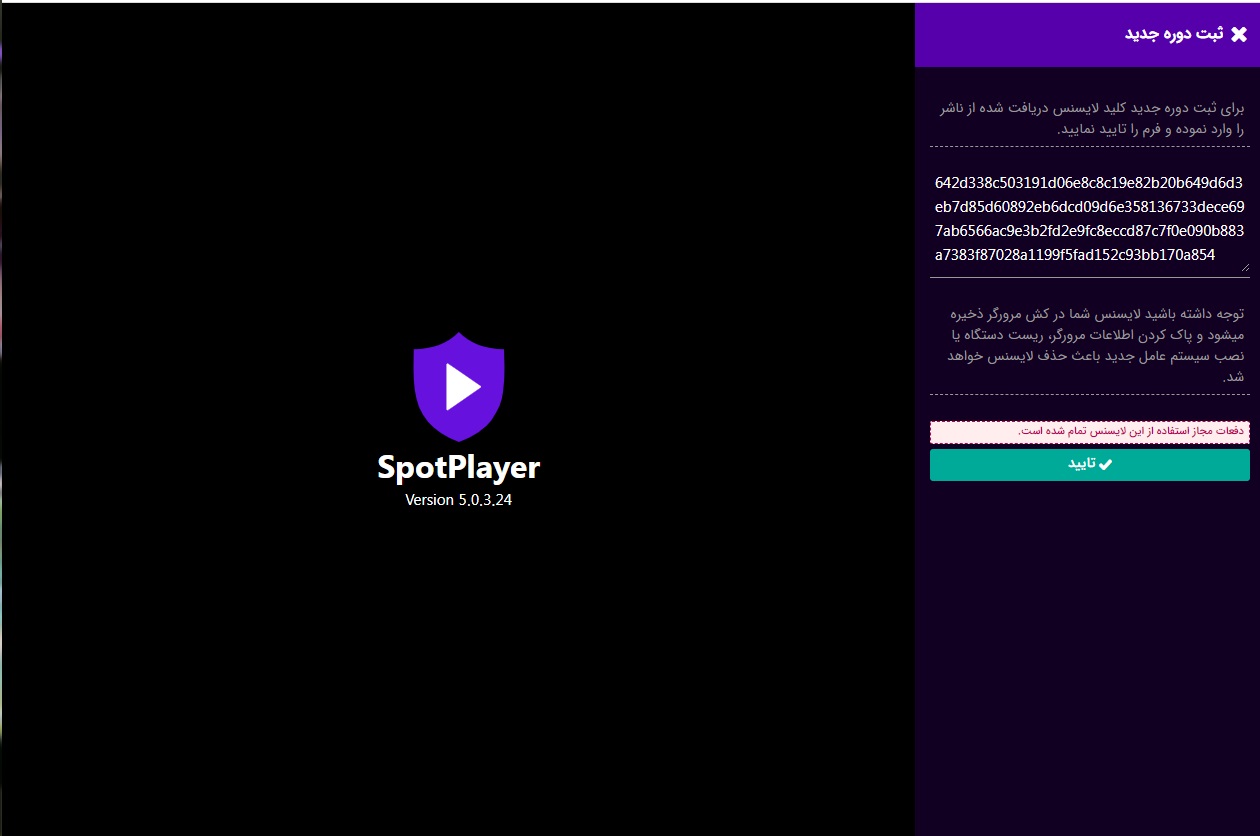
Task: Click the purple SpotPlayer shield logo
Action: [x=459, y=387]
